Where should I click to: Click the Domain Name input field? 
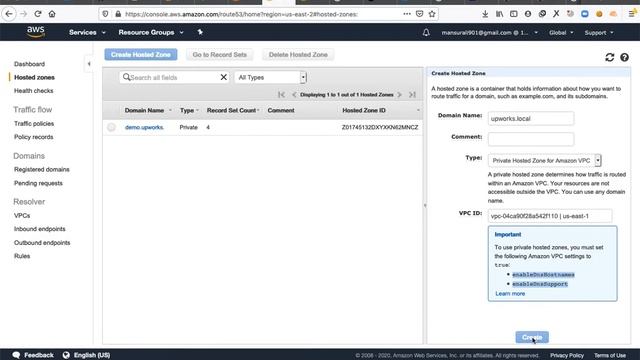(531, 118)
